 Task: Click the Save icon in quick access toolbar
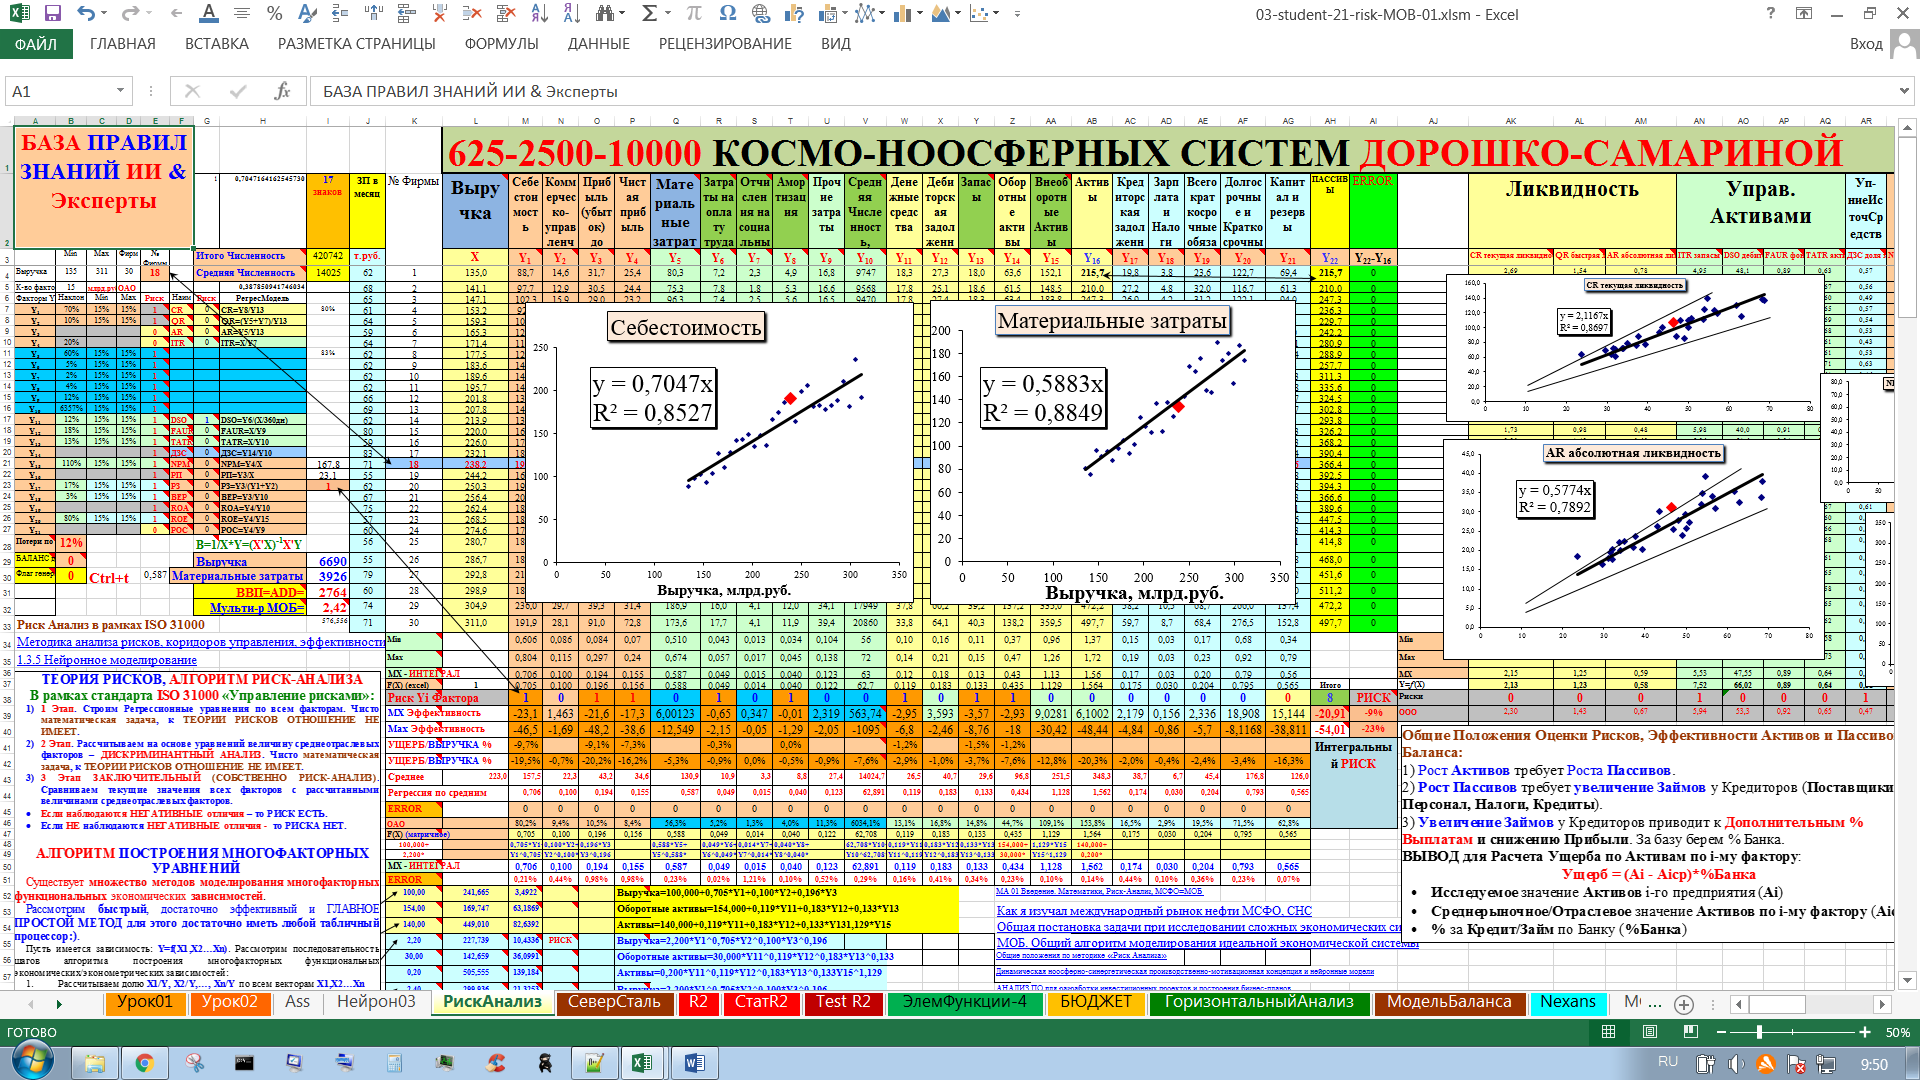coord(52,14)
